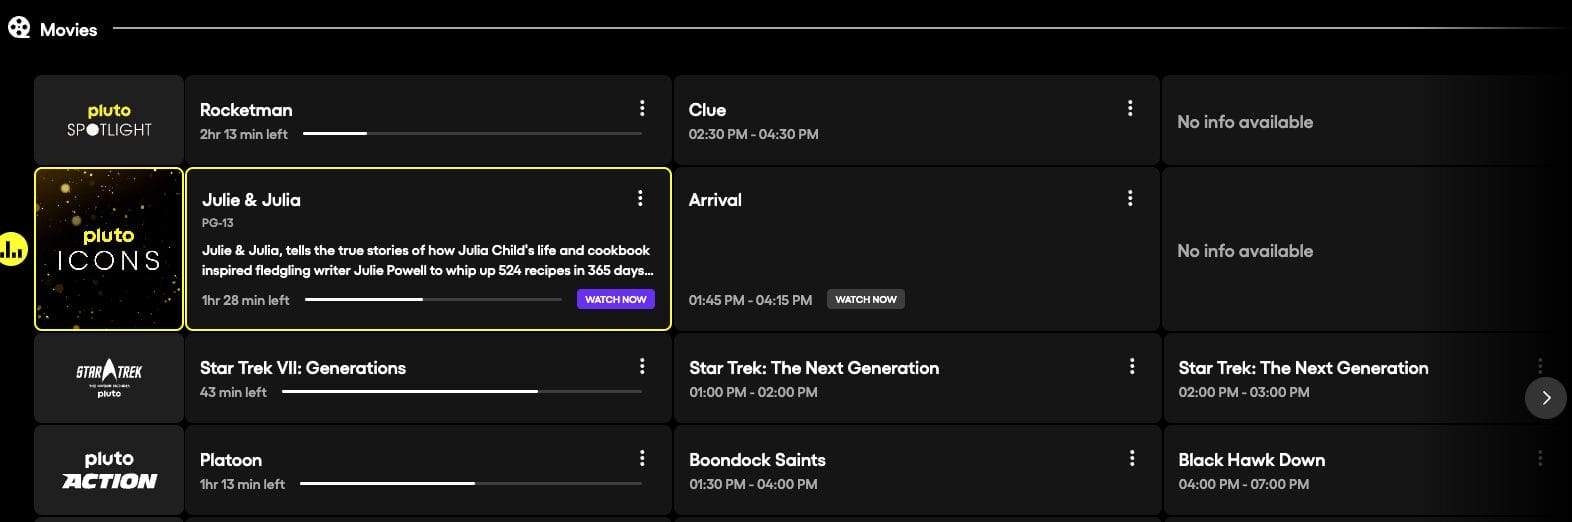This screenshot has height=522, width=1572.
Task: Click the Julie & Julia description text
Action: coord(427,260)
